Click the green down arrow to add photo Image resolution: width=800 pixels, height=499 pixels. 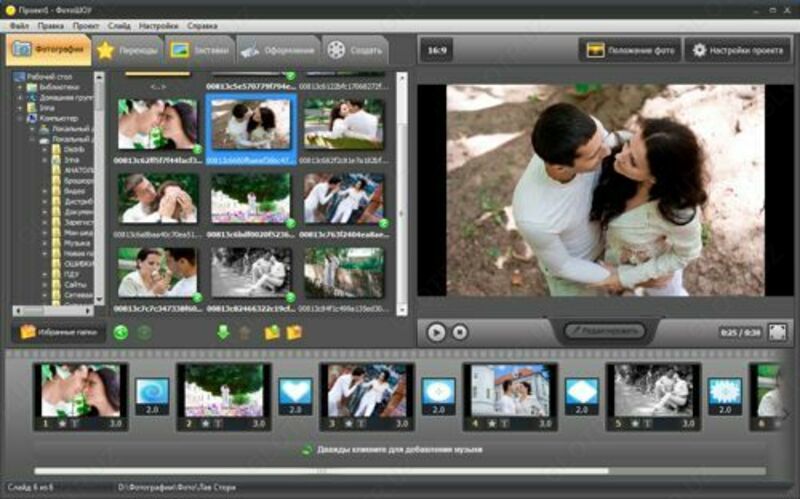click(223, 332)
